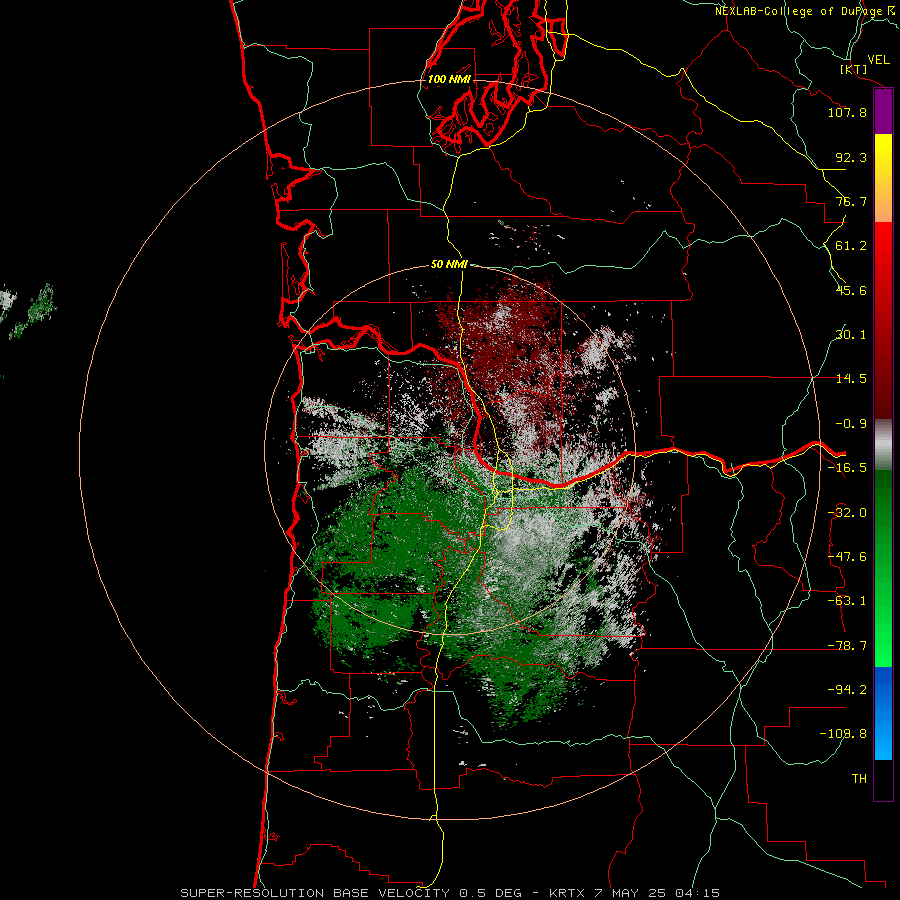Pick the yellow-orange segment of the velocity scale

[x=883, y=178]
